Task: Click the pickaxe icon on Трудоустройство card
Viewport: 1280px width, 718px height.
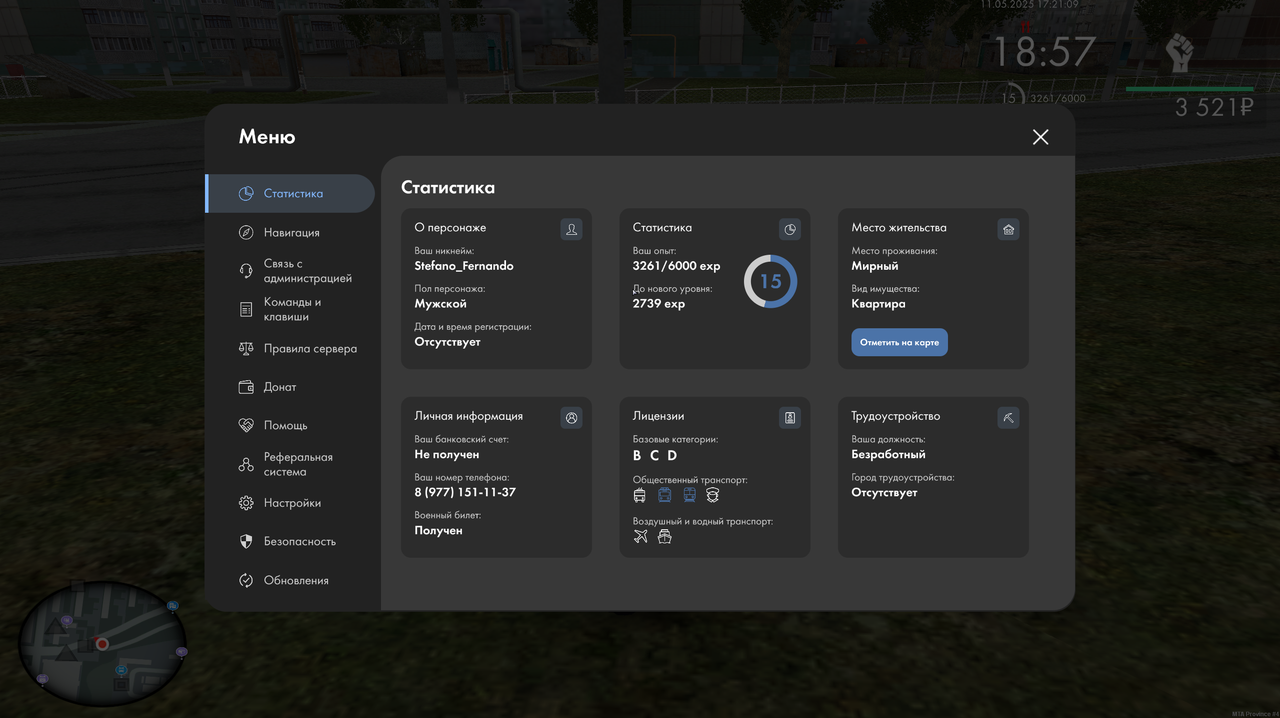Action: (1008, 418)
